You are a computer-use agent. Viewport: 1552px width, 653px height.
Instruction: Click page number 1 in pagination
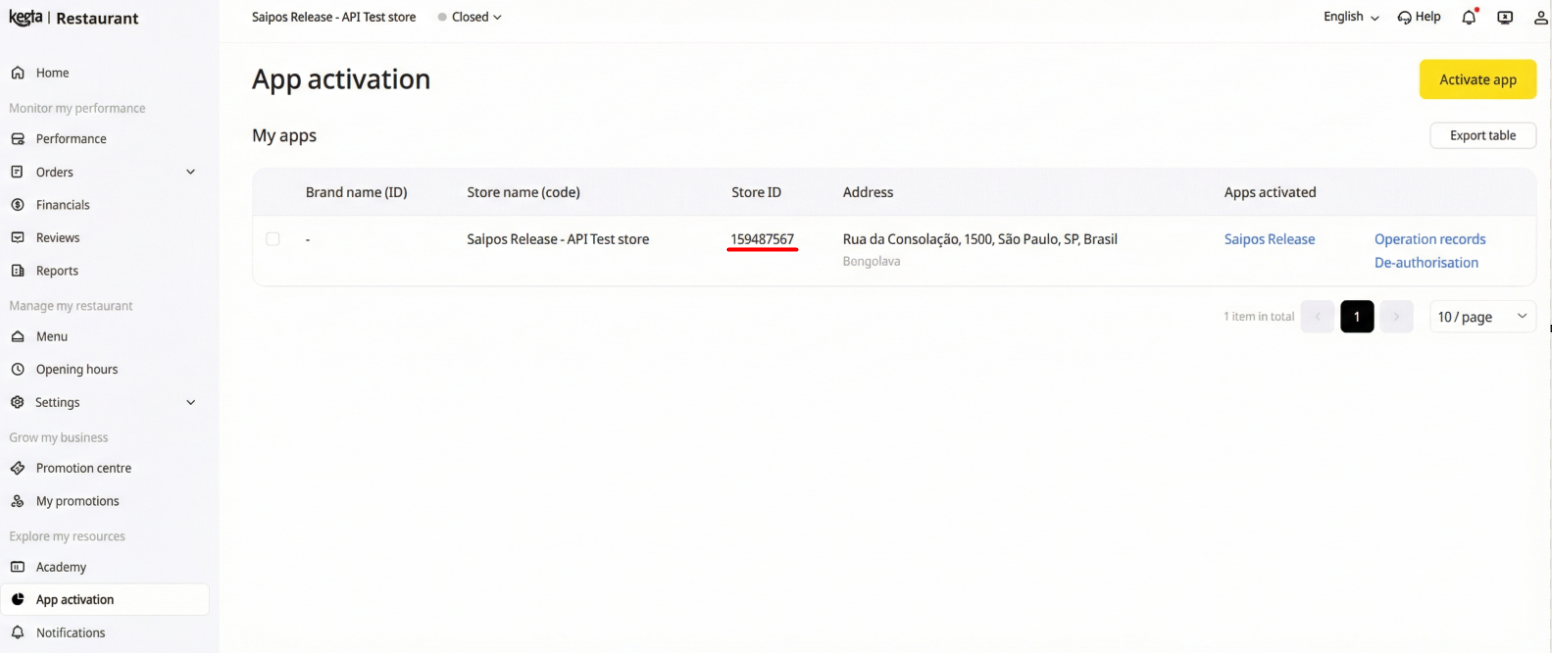[x=1356, y=317]
